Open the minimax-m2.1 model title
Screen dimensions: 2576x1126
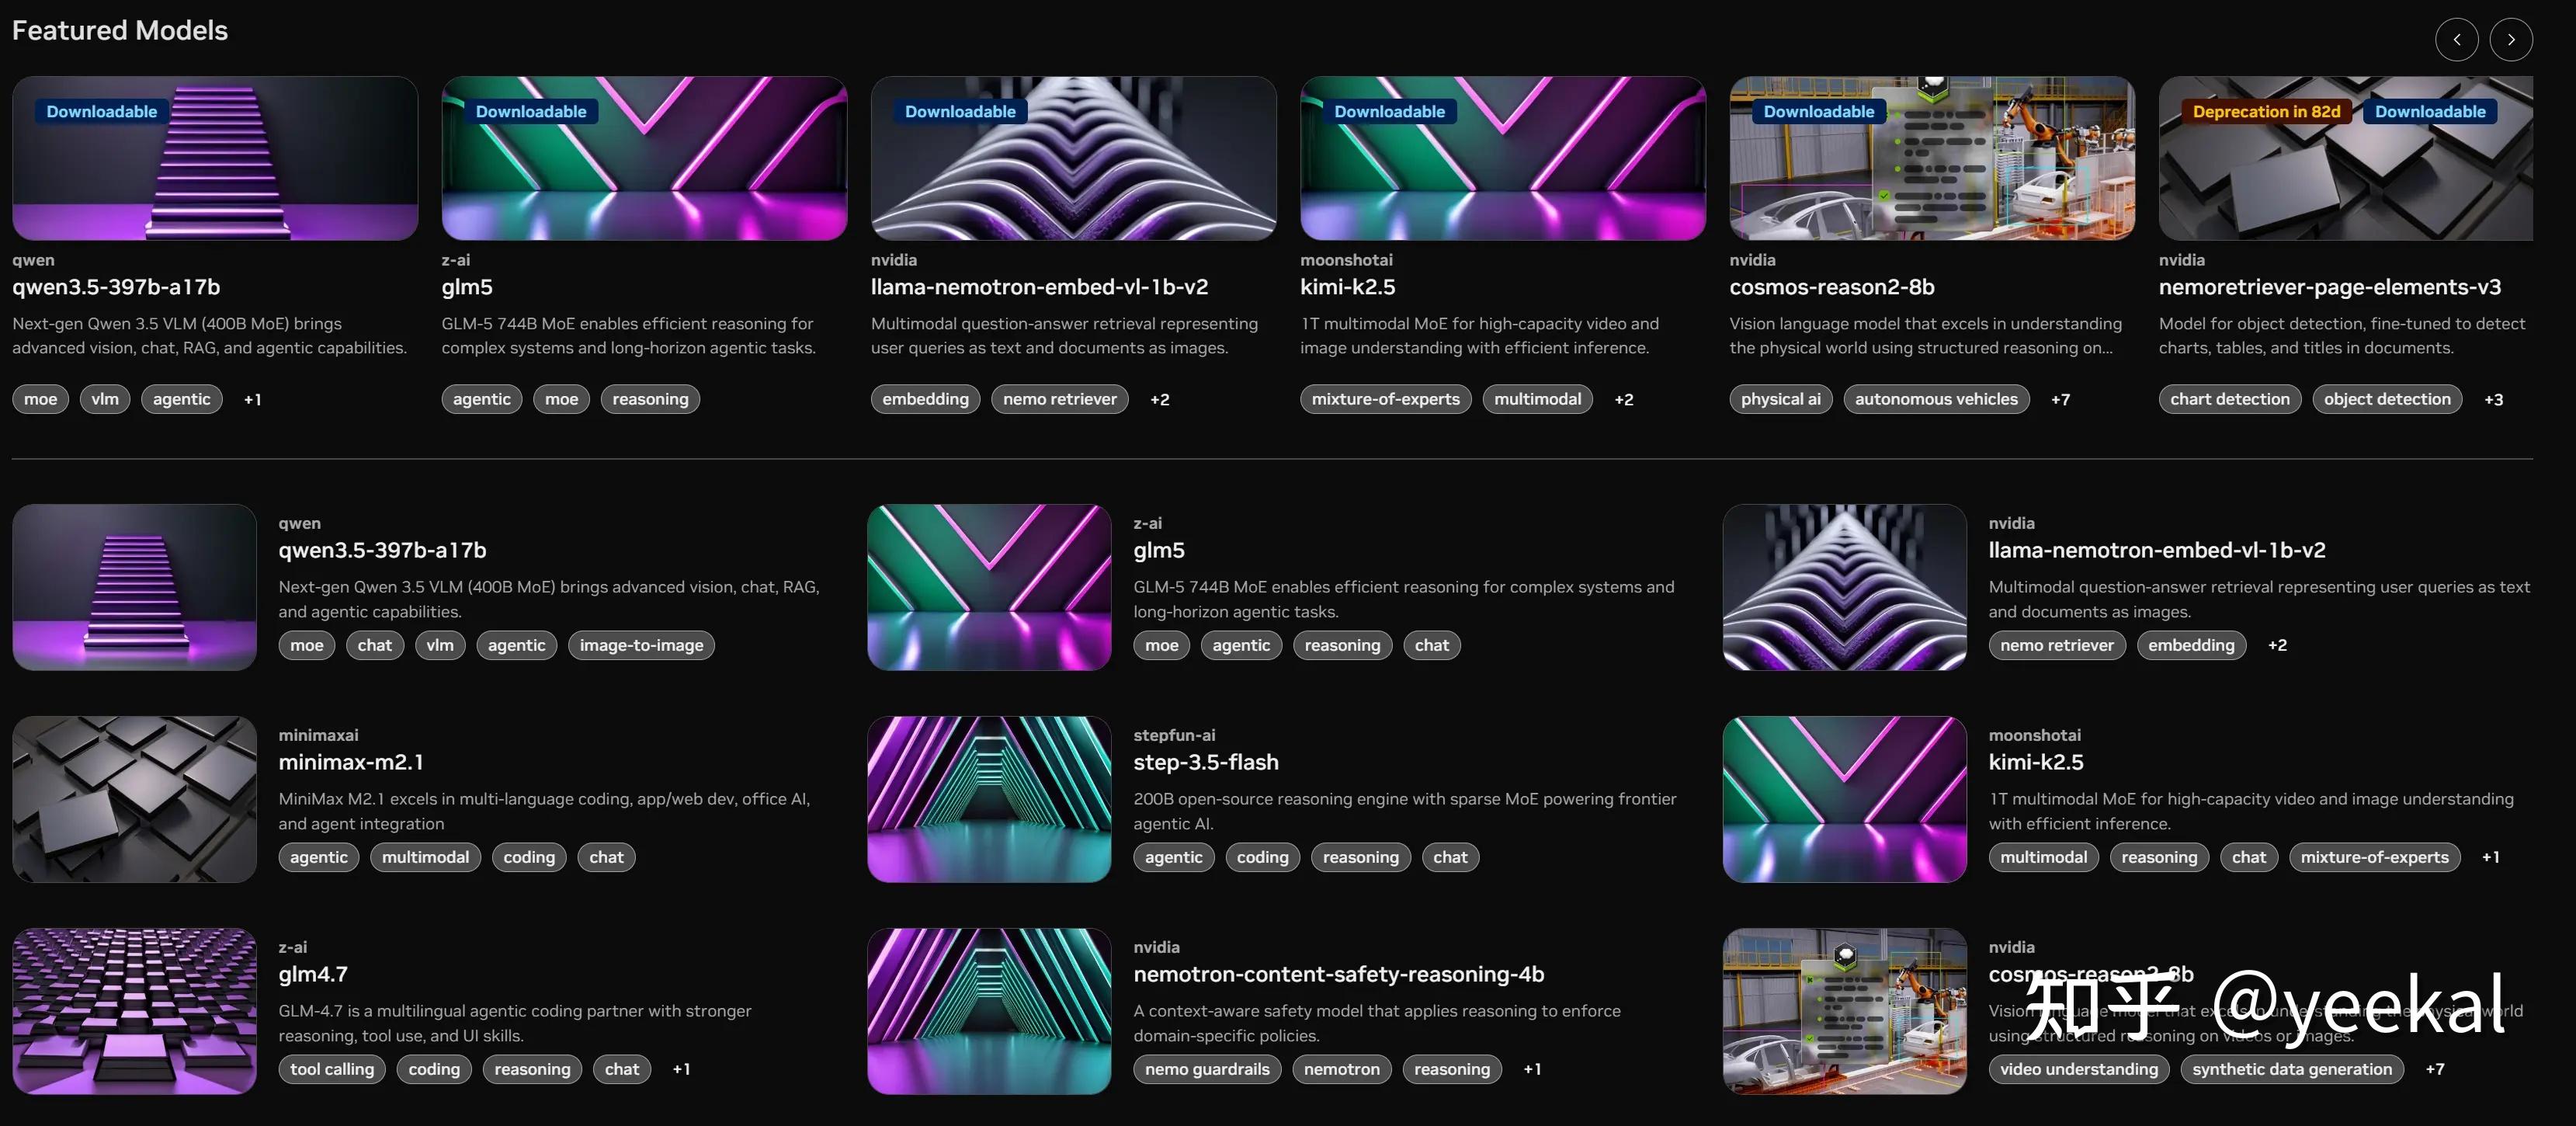[351, 762]
